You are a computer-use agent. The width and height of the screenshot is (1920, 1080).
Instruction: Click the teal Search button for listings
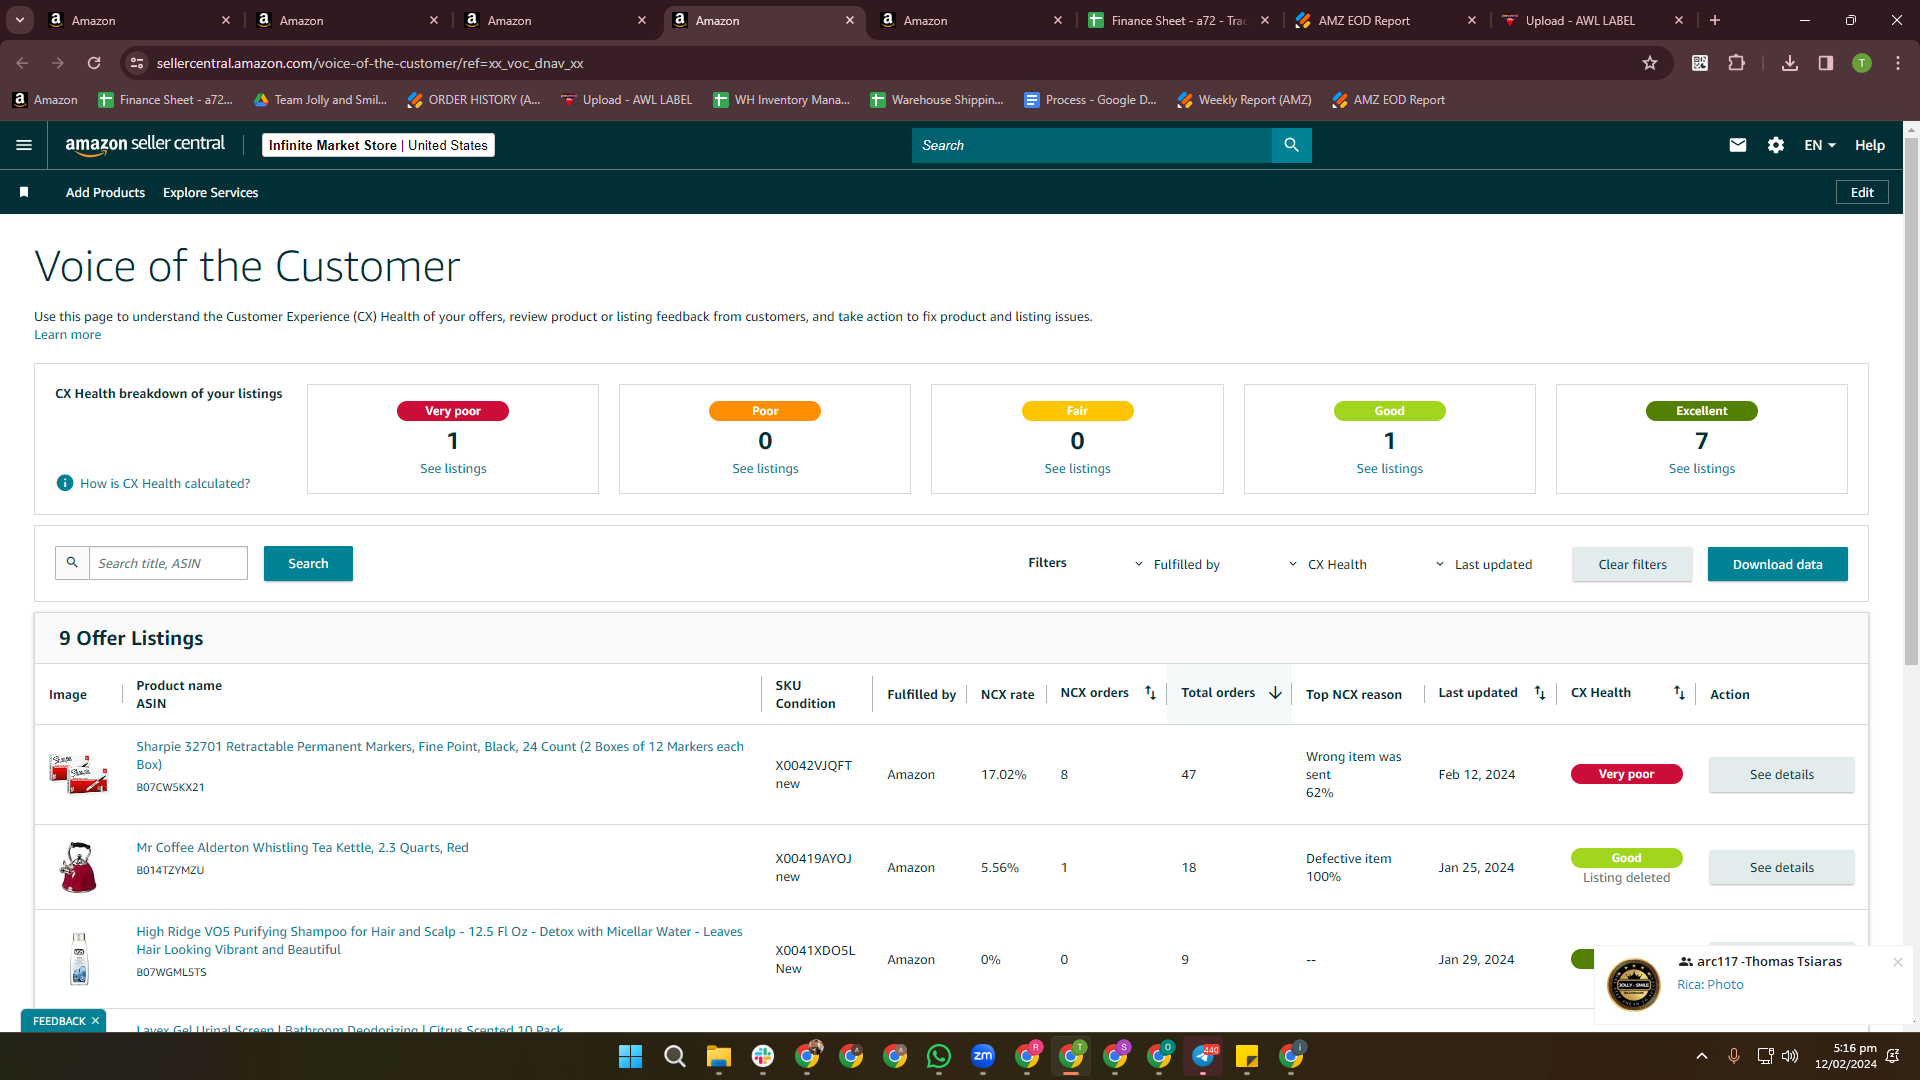click(x=308, y=563)
